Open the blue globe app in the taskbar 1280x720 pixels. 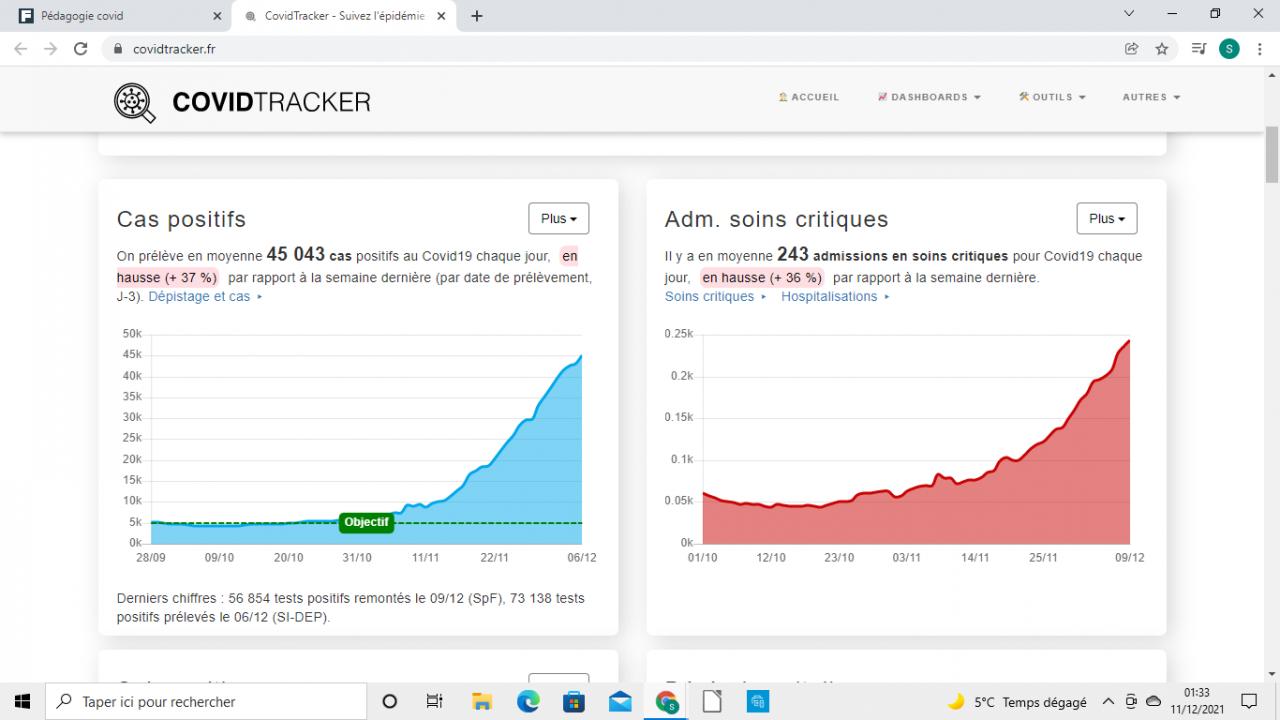coord(758,702)
